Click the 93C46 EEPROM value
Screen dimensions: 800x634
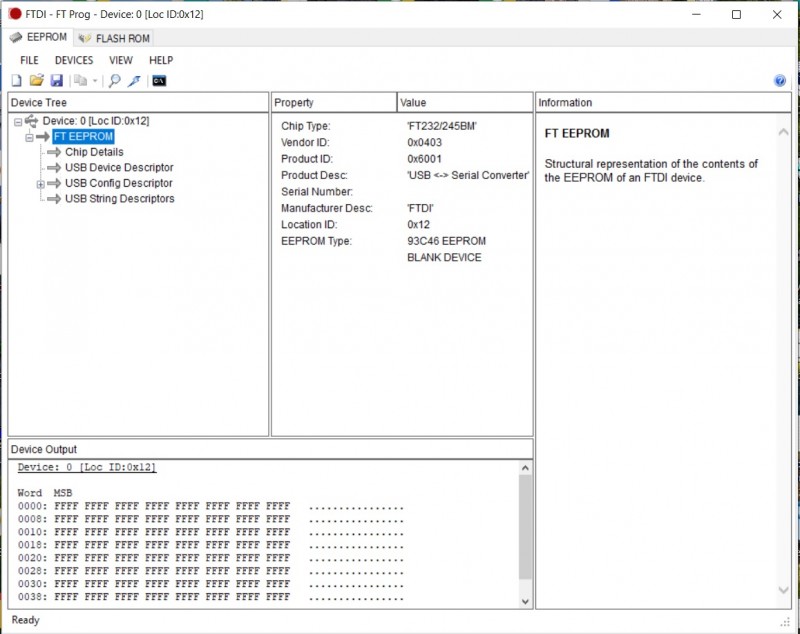point(446,241)
